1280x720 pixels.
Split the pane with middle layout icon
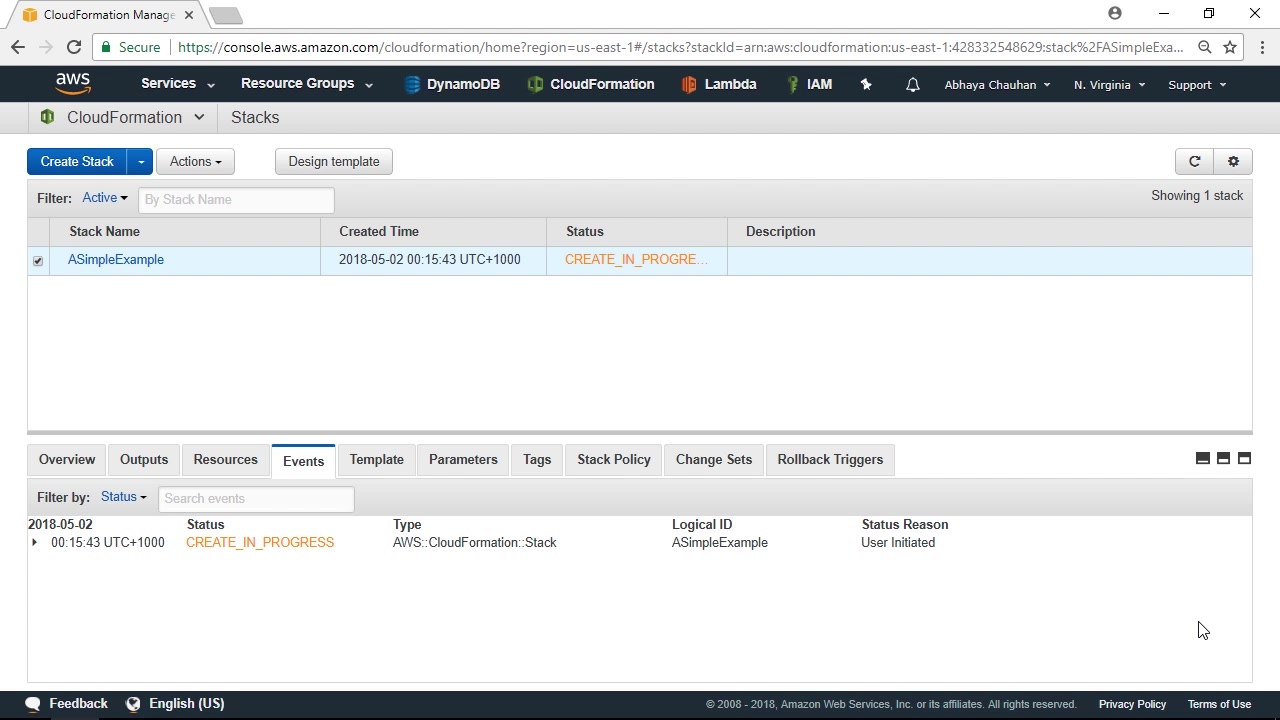[x=1223, y=458]
